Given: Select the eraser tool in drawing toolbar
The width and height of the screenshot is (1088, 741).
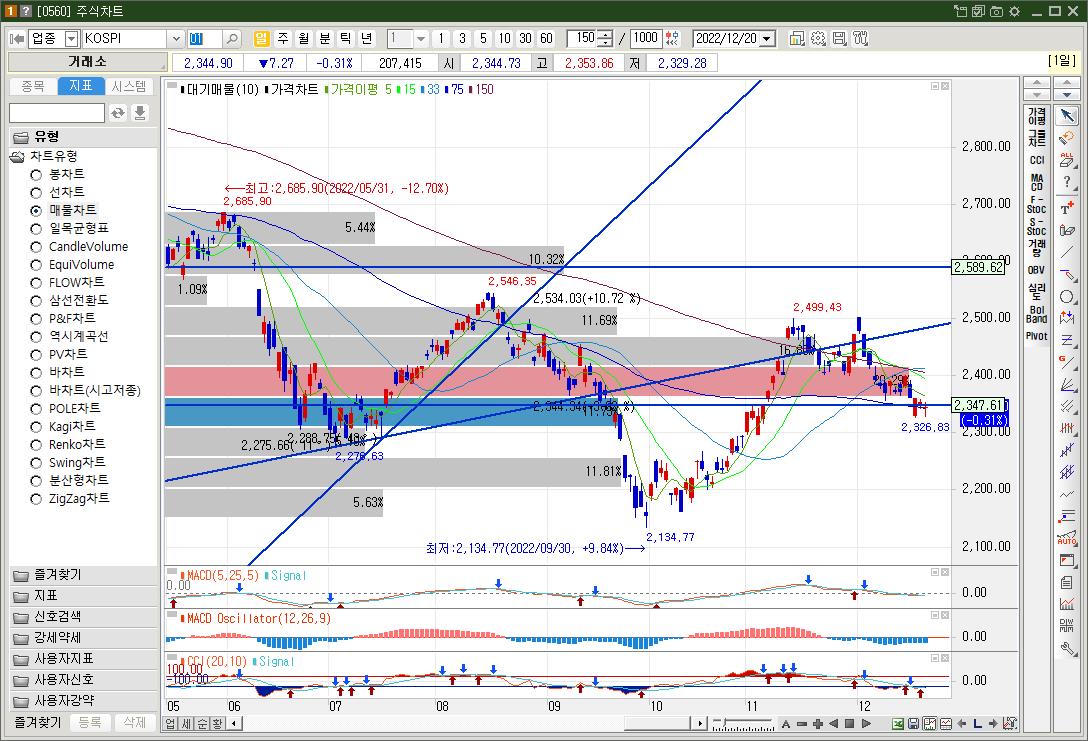Looking at the screenshot, I should click(x=1067, y=138).
